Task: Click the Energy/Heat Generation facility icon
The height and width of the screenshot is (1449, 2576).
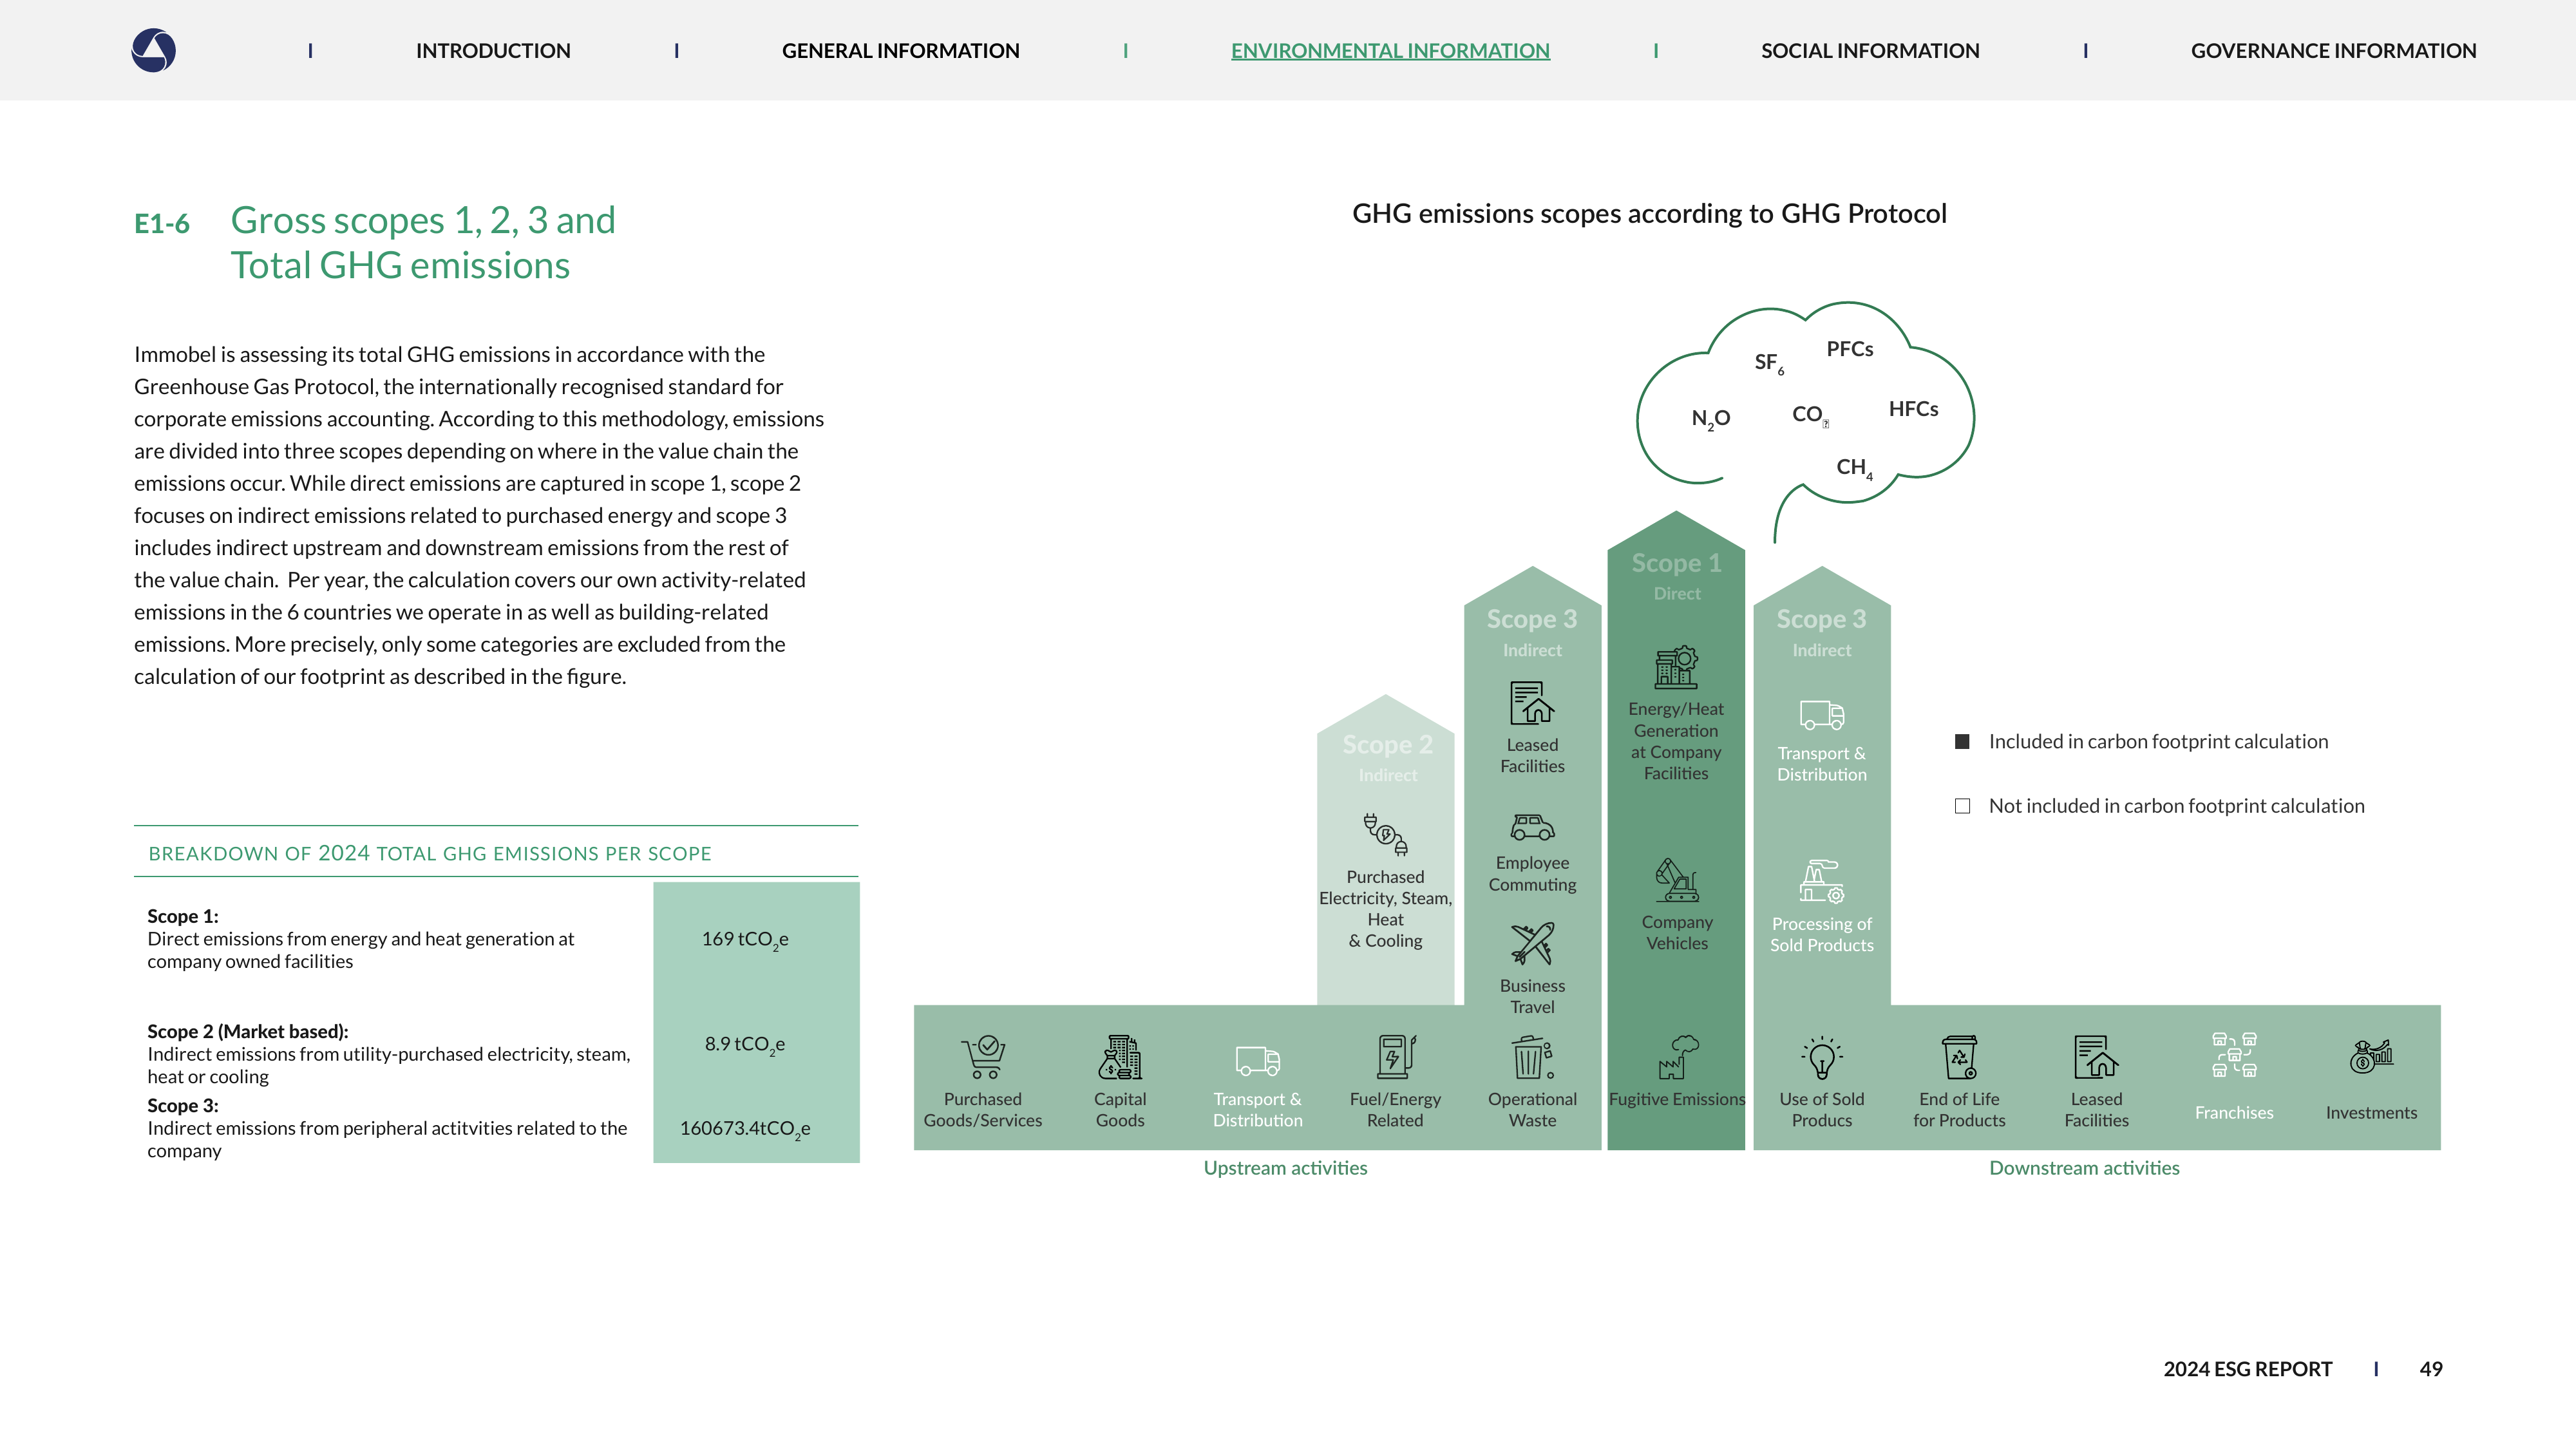Action: (1677, 667)
